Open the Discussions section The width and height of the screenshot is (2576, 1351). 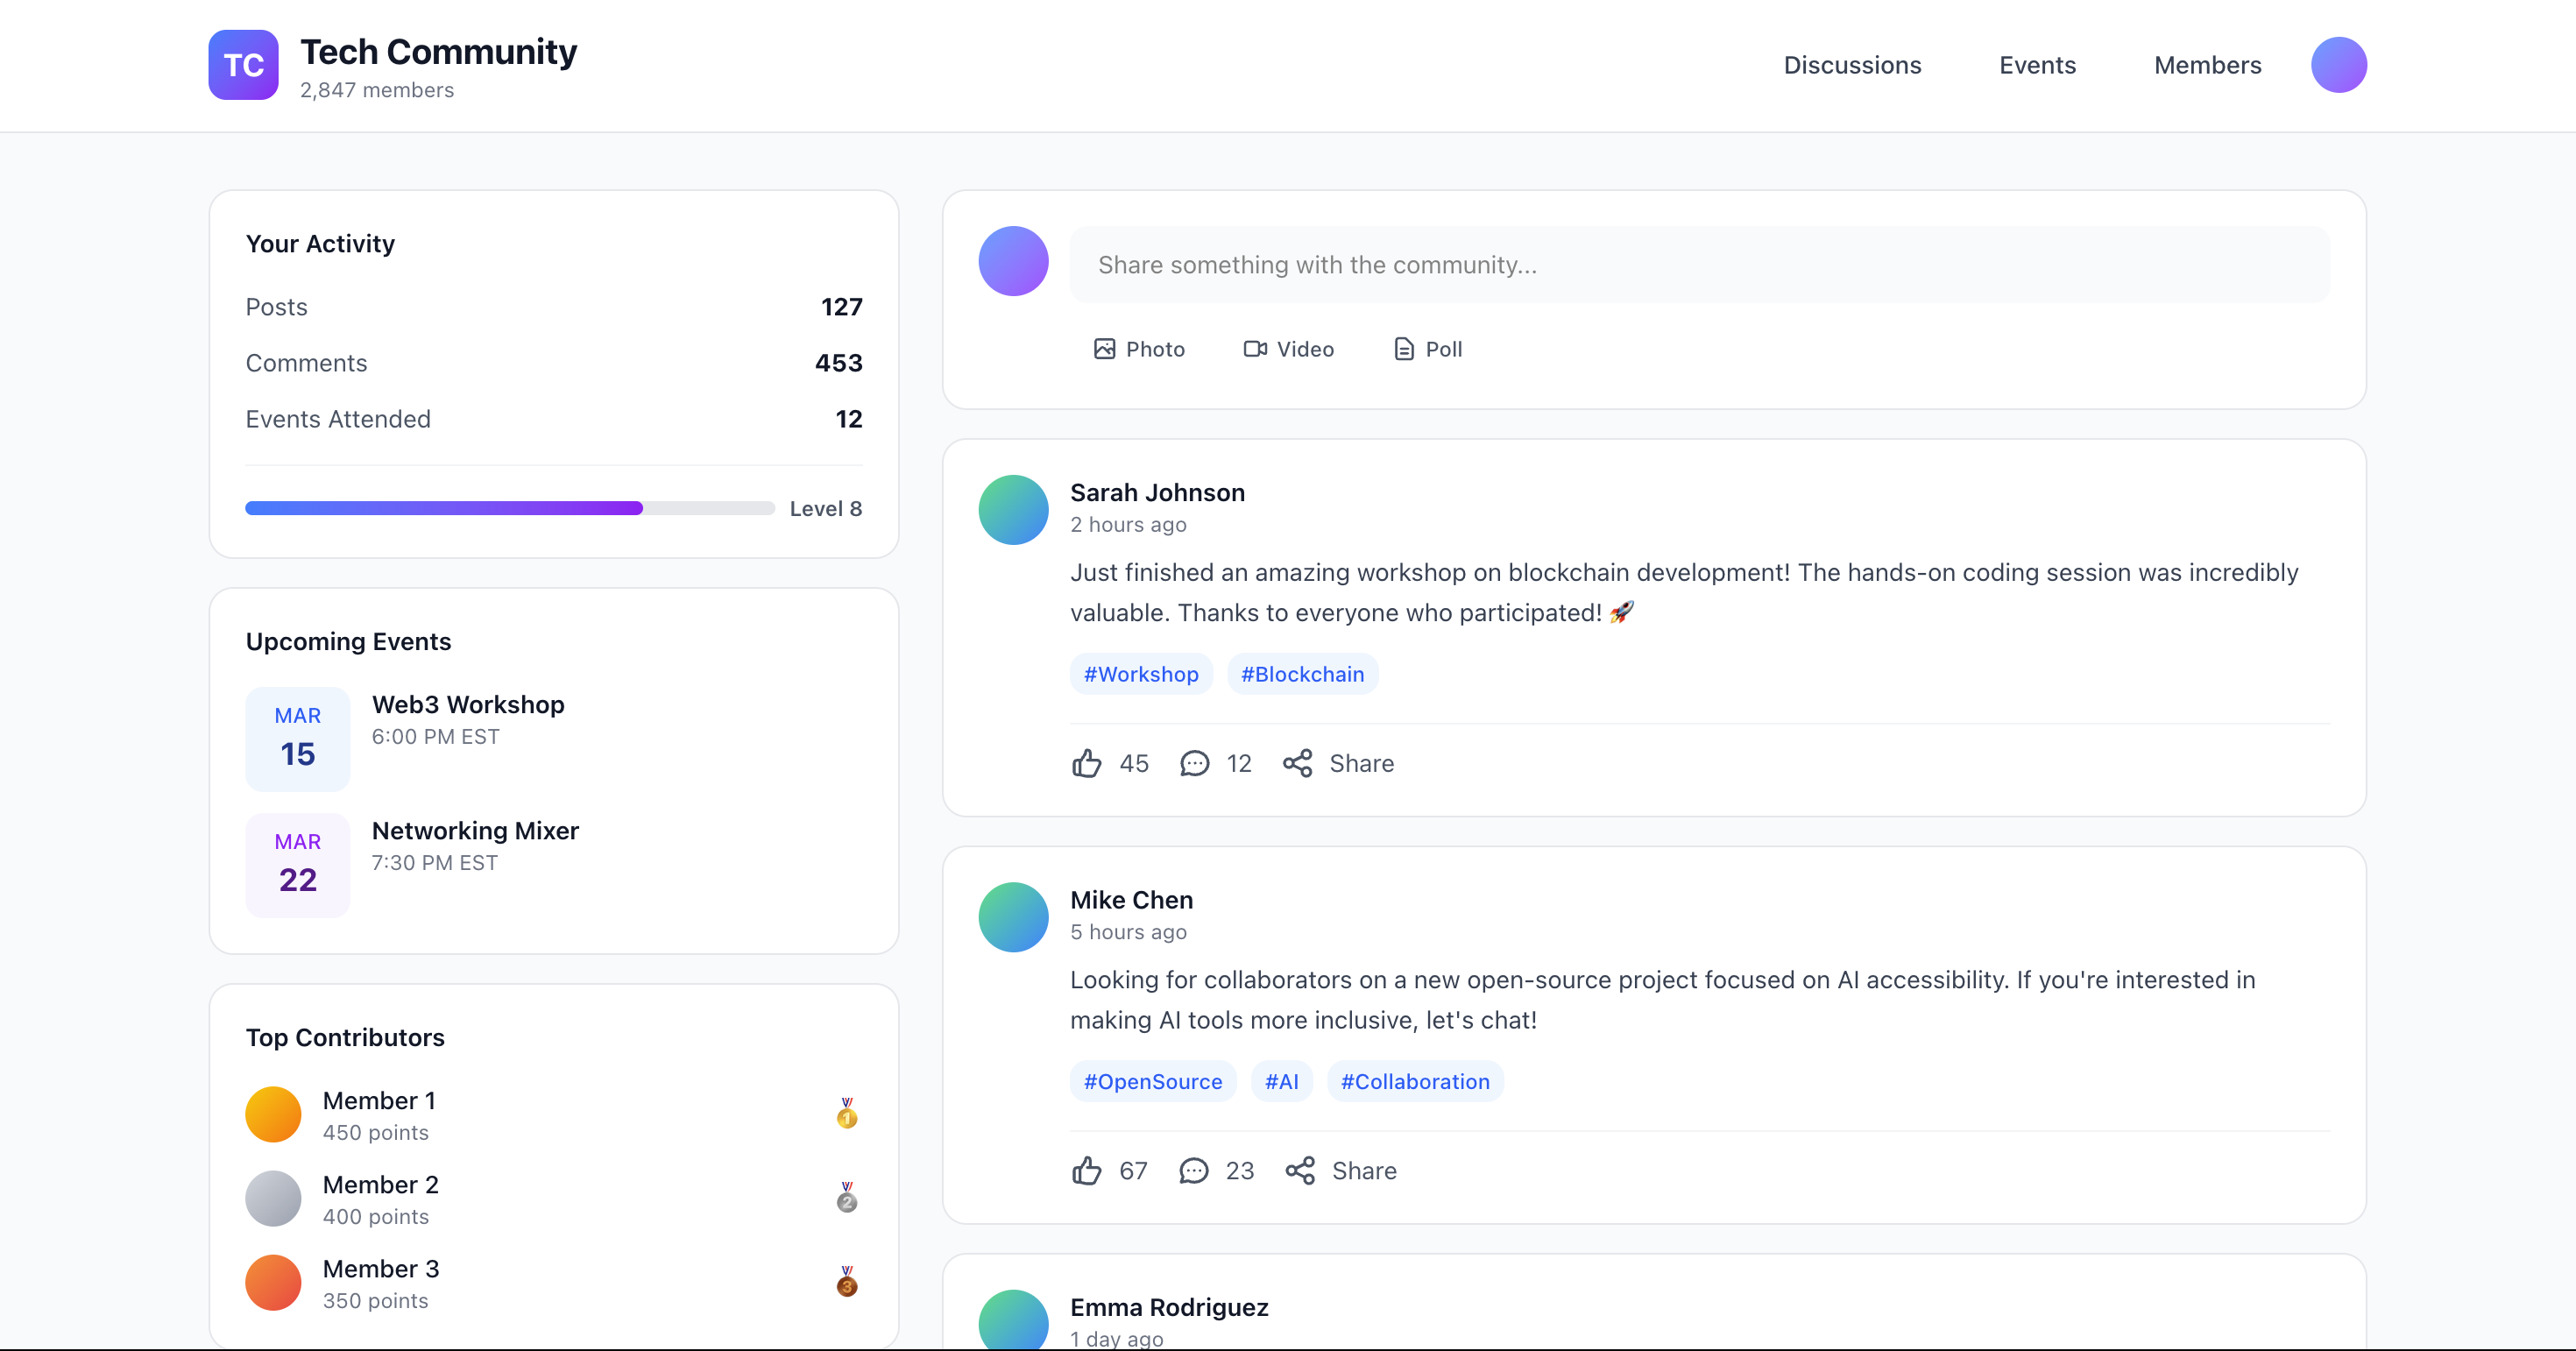point(1852,64)
